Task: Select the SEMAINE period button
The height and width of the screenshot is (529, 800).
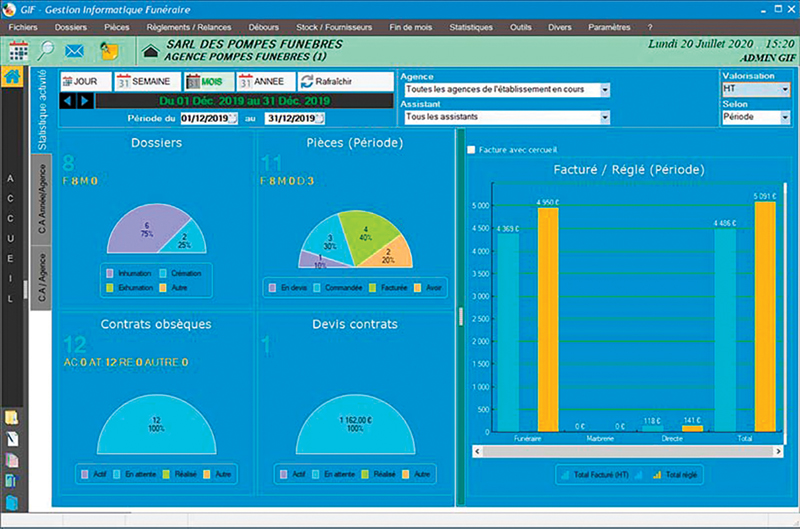Action: [x=147, y=82]
